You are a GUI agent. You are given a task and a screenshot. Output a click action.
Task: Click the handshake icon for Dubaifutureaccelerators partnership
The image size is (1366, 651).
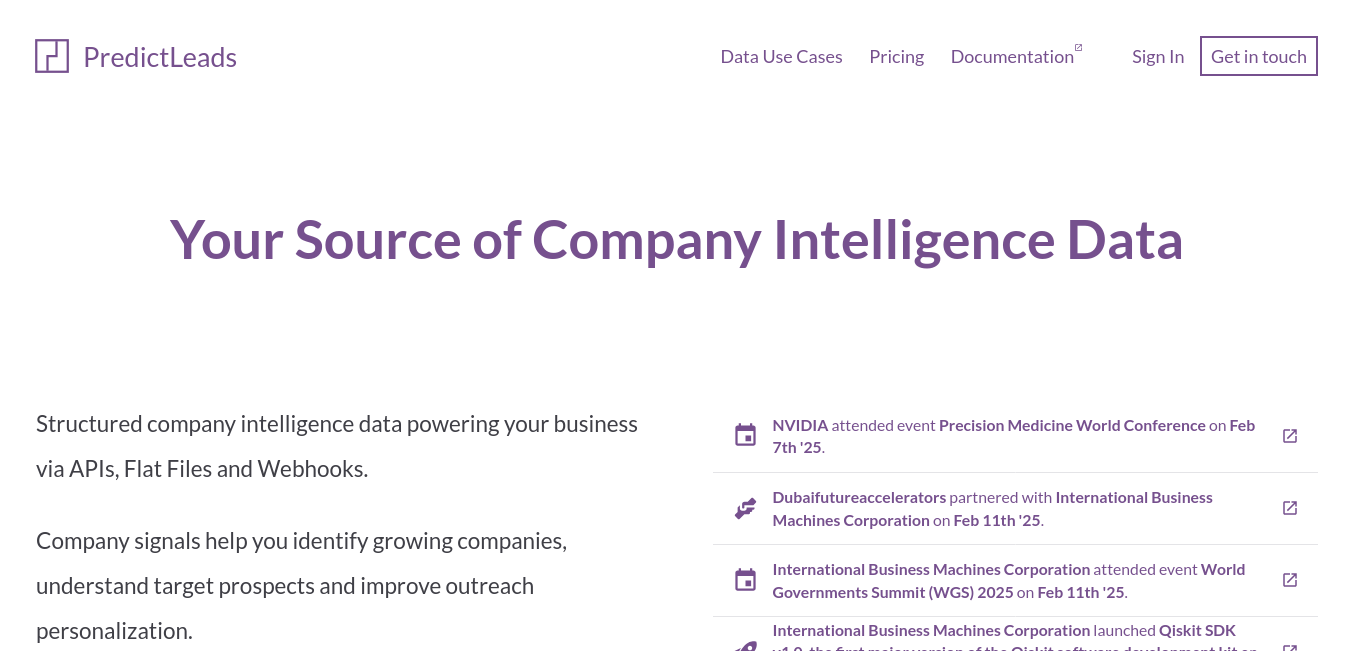745,508
